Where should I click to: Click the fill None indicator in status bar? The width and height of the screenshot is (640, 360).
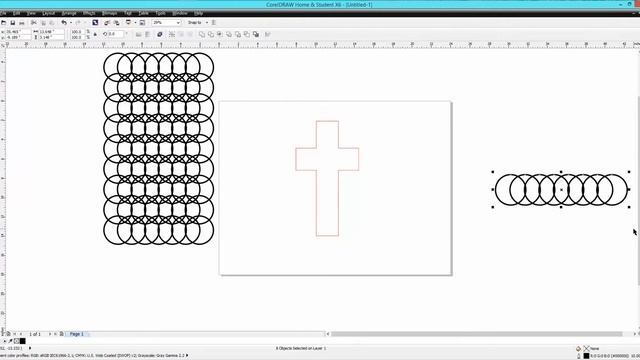[591, 349]
